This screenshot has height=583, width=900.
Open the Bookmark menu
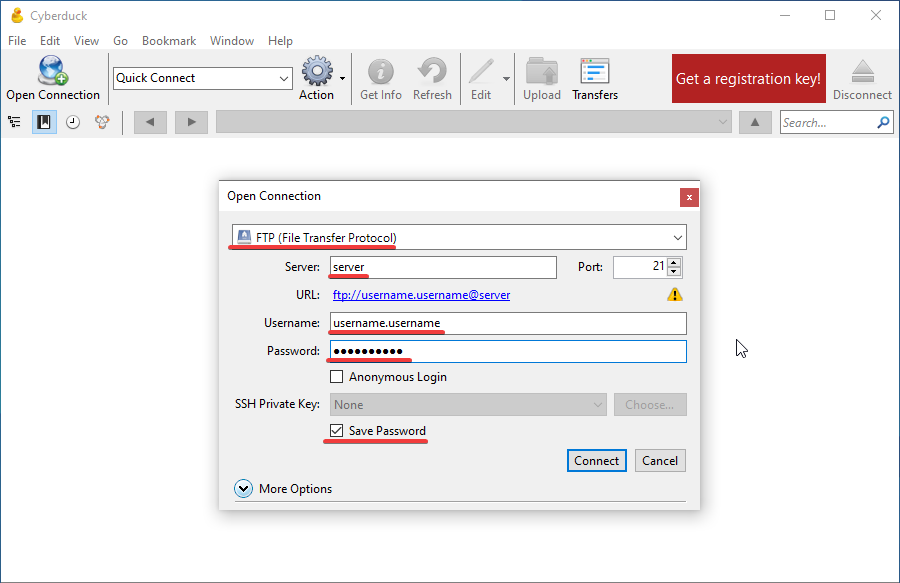(168, 41)
